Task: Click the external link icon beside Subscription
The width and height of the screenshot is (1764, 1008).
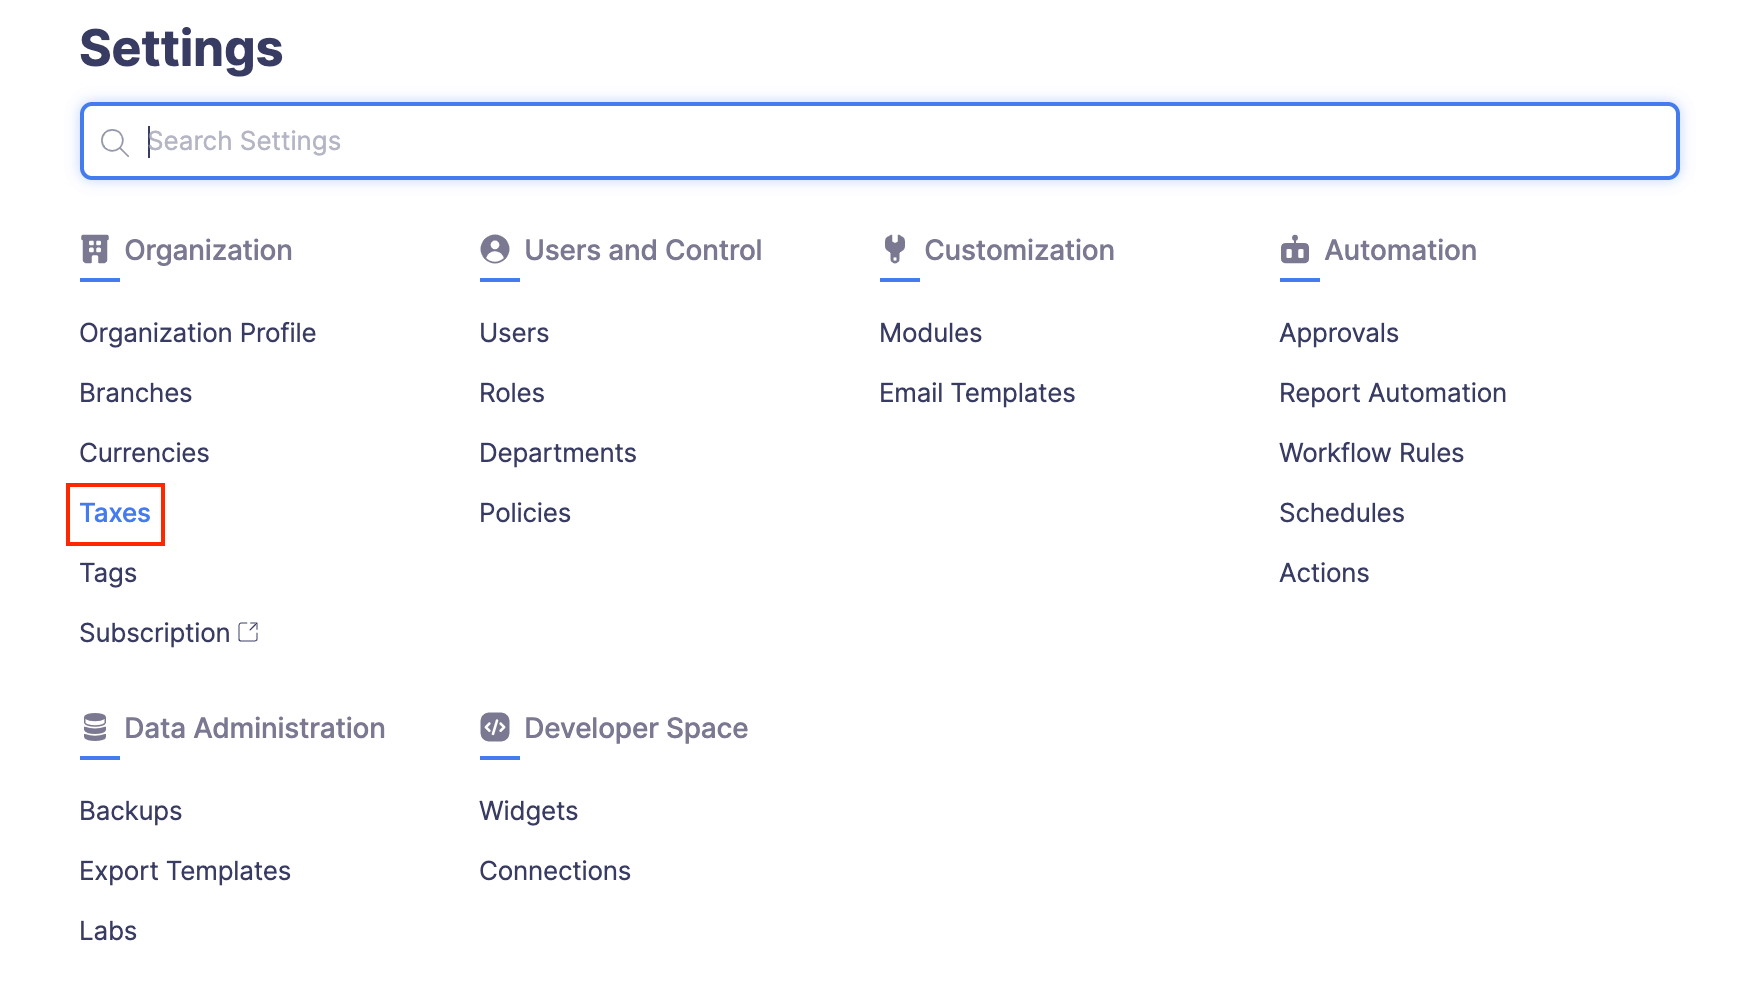Action: 249,632
